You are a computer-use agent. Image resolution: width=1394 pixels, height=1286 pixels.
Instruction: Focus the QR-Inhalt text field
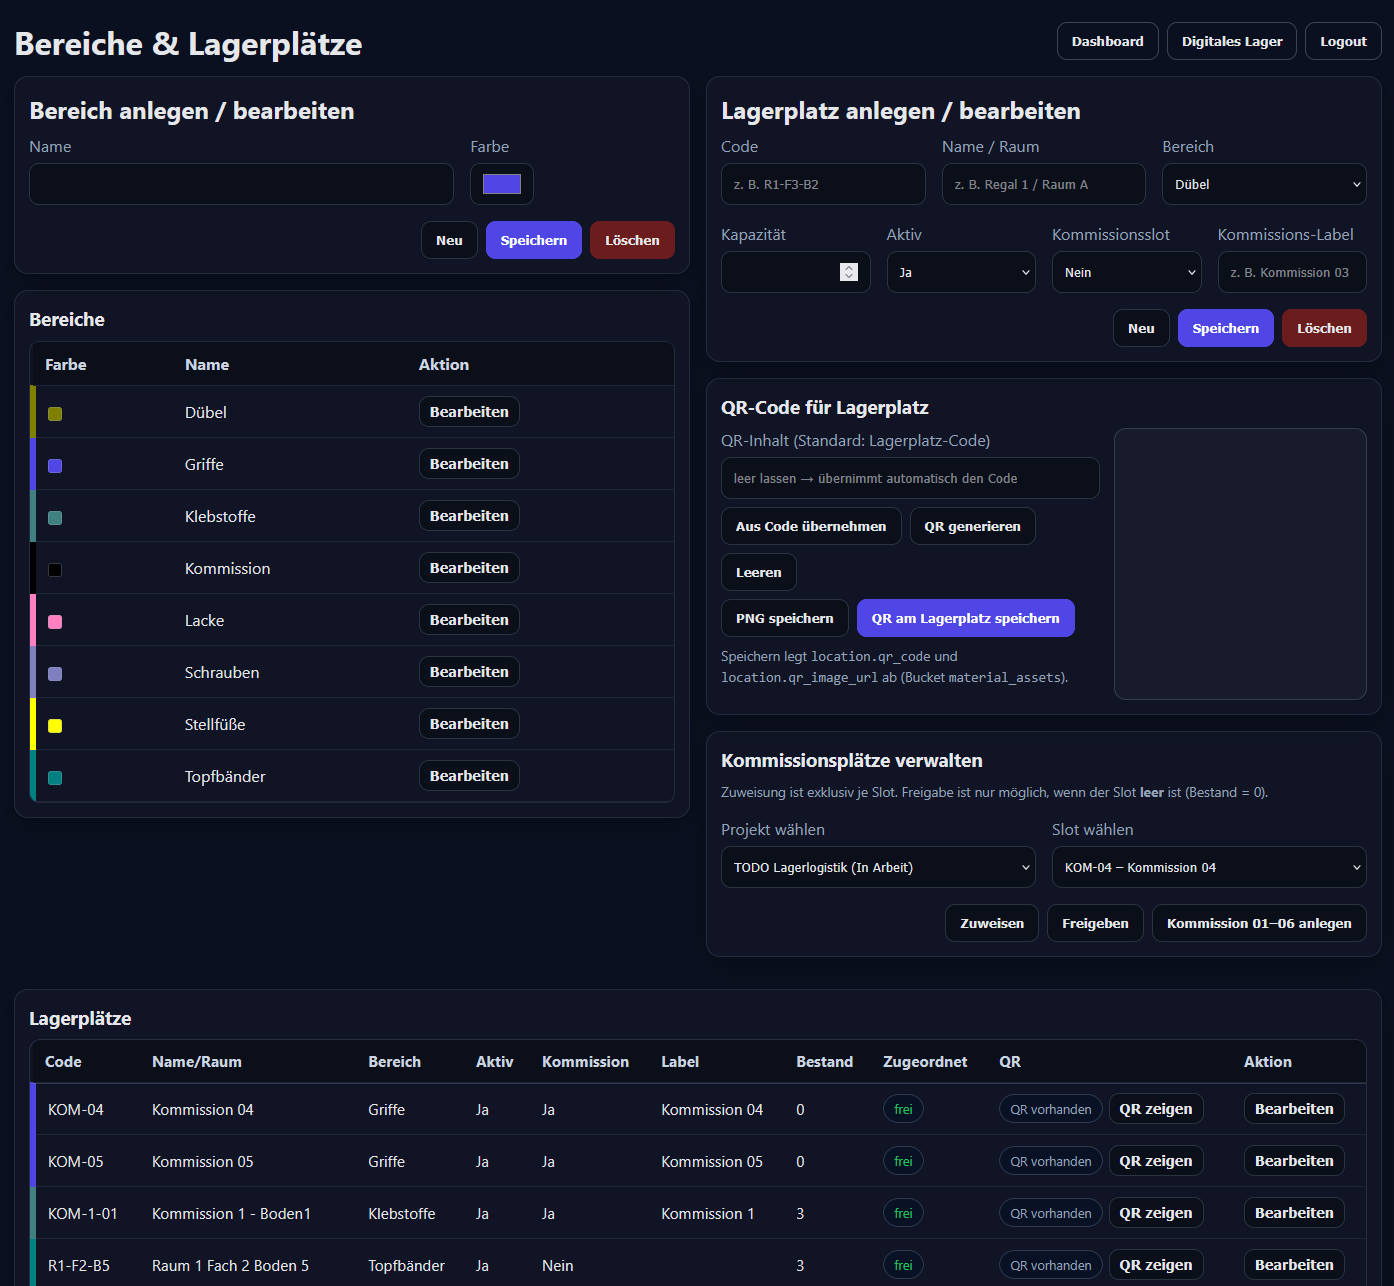pyautogui.click(x=909, y=478)
